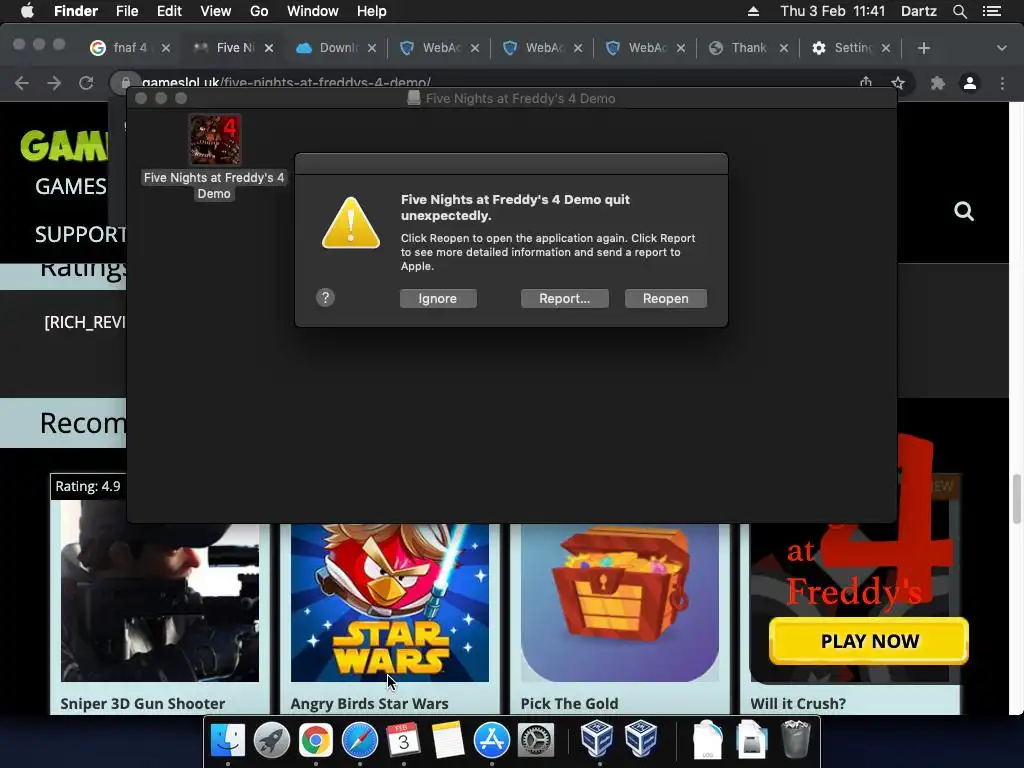The width and height of the screenshot is (1024, 768).
Task: Open the Trash in the Dock
Action: (795, 739)
